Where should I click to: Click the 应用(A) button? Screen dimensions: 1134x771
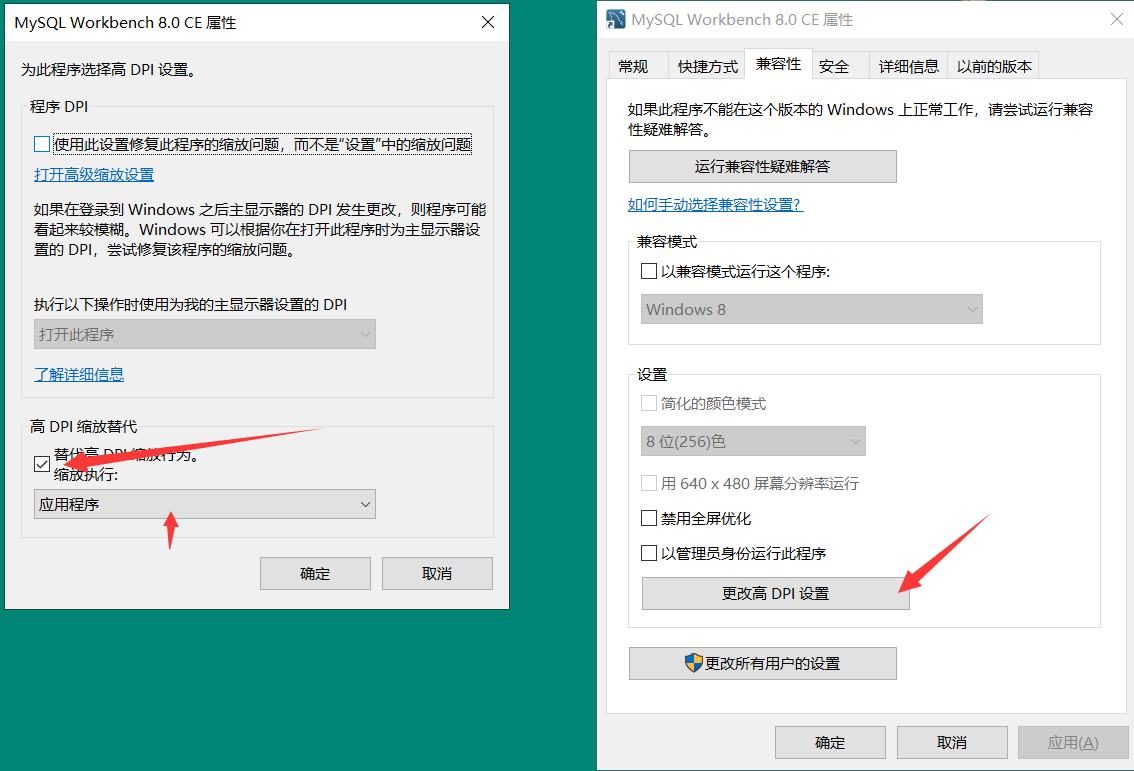pyautogui.click(x=1073, y=742)
